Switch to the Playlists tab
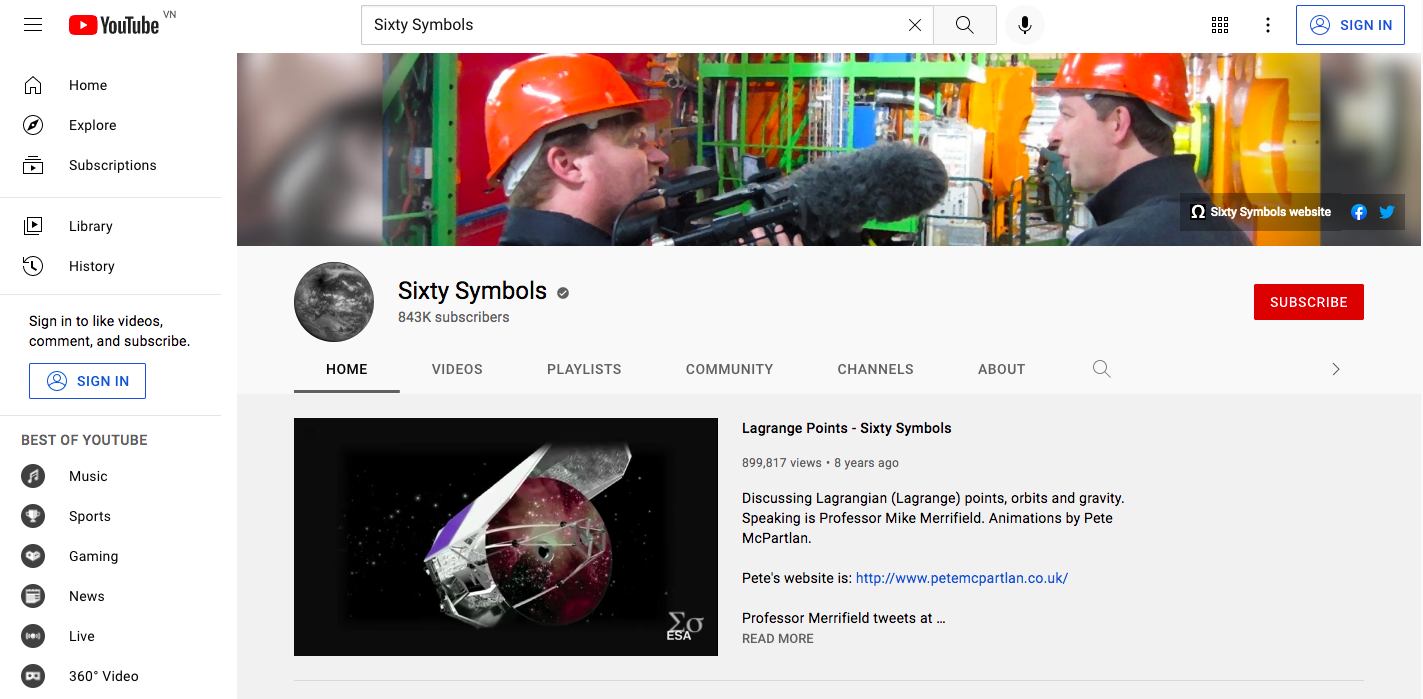1423x699 pixels. (584, 369)
